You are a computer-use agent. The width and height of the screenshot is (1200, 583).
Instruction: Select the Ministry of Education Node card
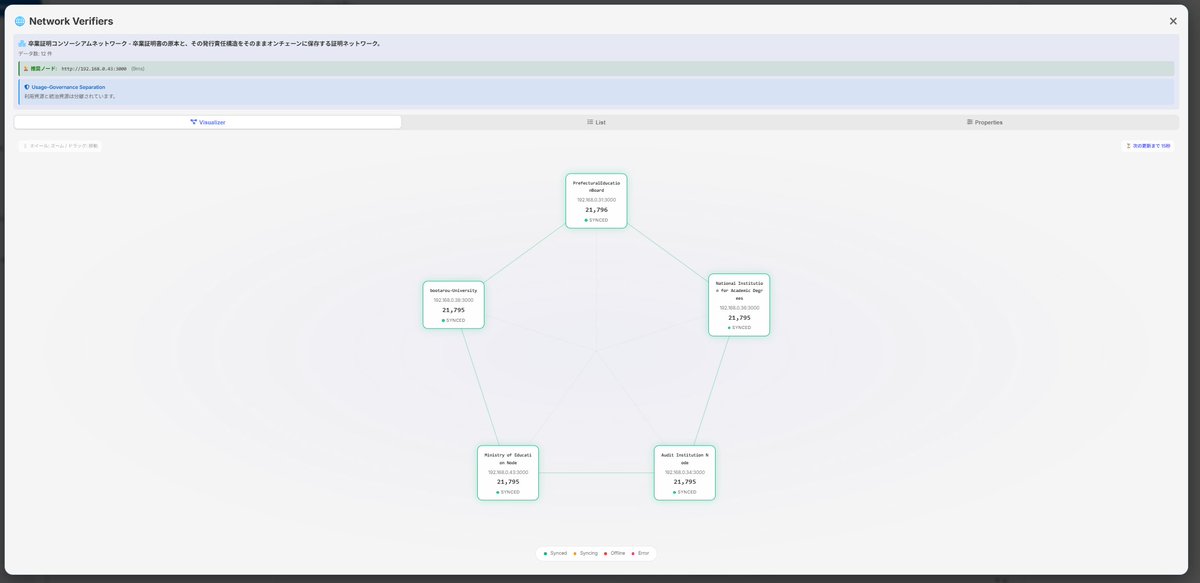(x=508, y=473)
